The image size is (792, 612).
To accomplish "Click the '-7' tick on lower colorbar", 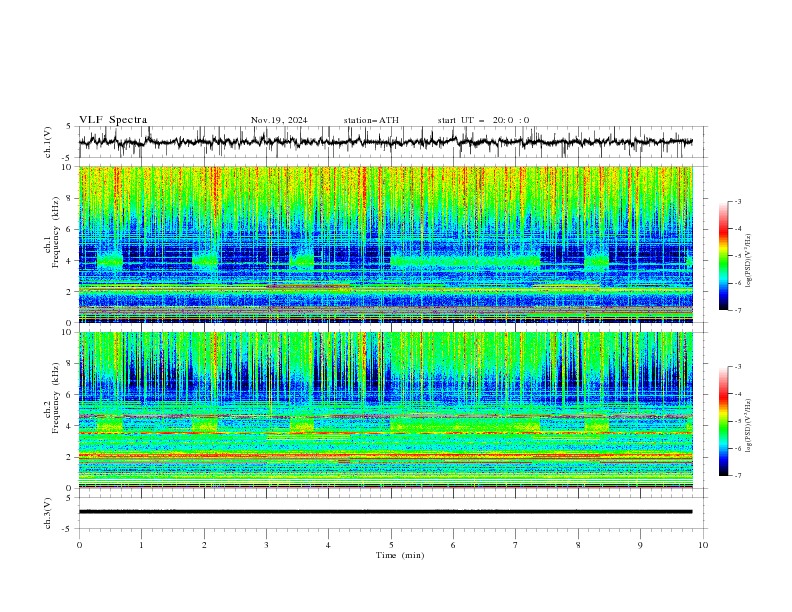I will (737, 475).
